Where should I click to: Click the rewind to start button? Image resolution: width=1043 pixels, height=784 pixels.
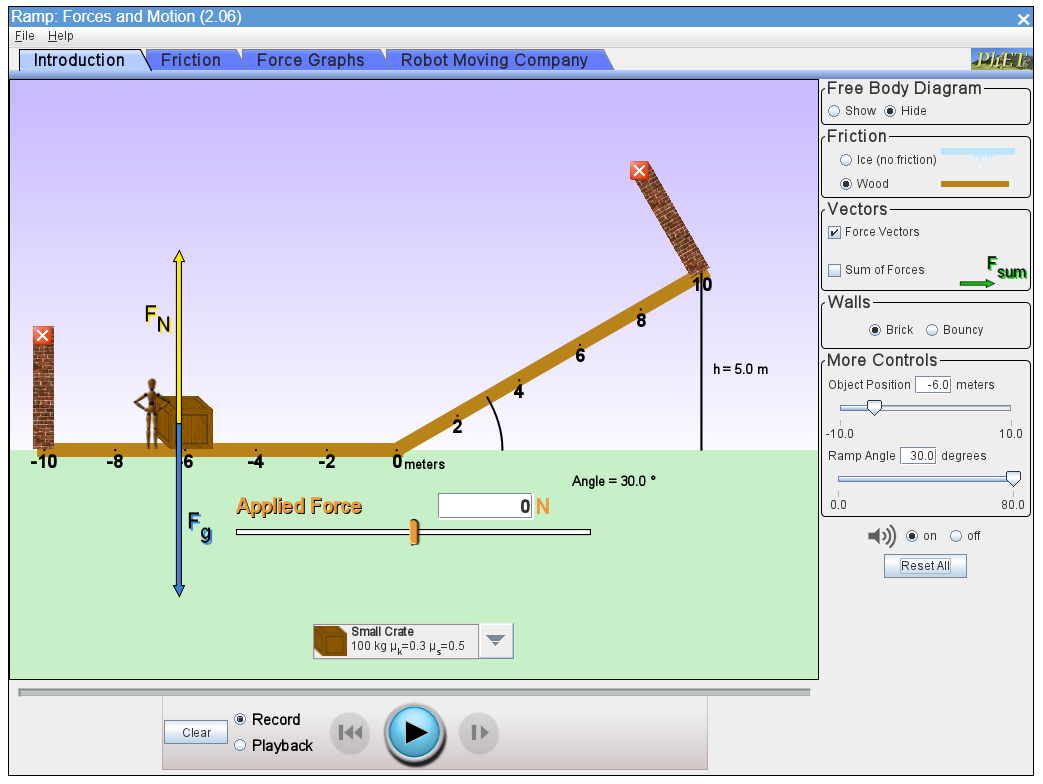pyautogui.click(x=350, y=733)
